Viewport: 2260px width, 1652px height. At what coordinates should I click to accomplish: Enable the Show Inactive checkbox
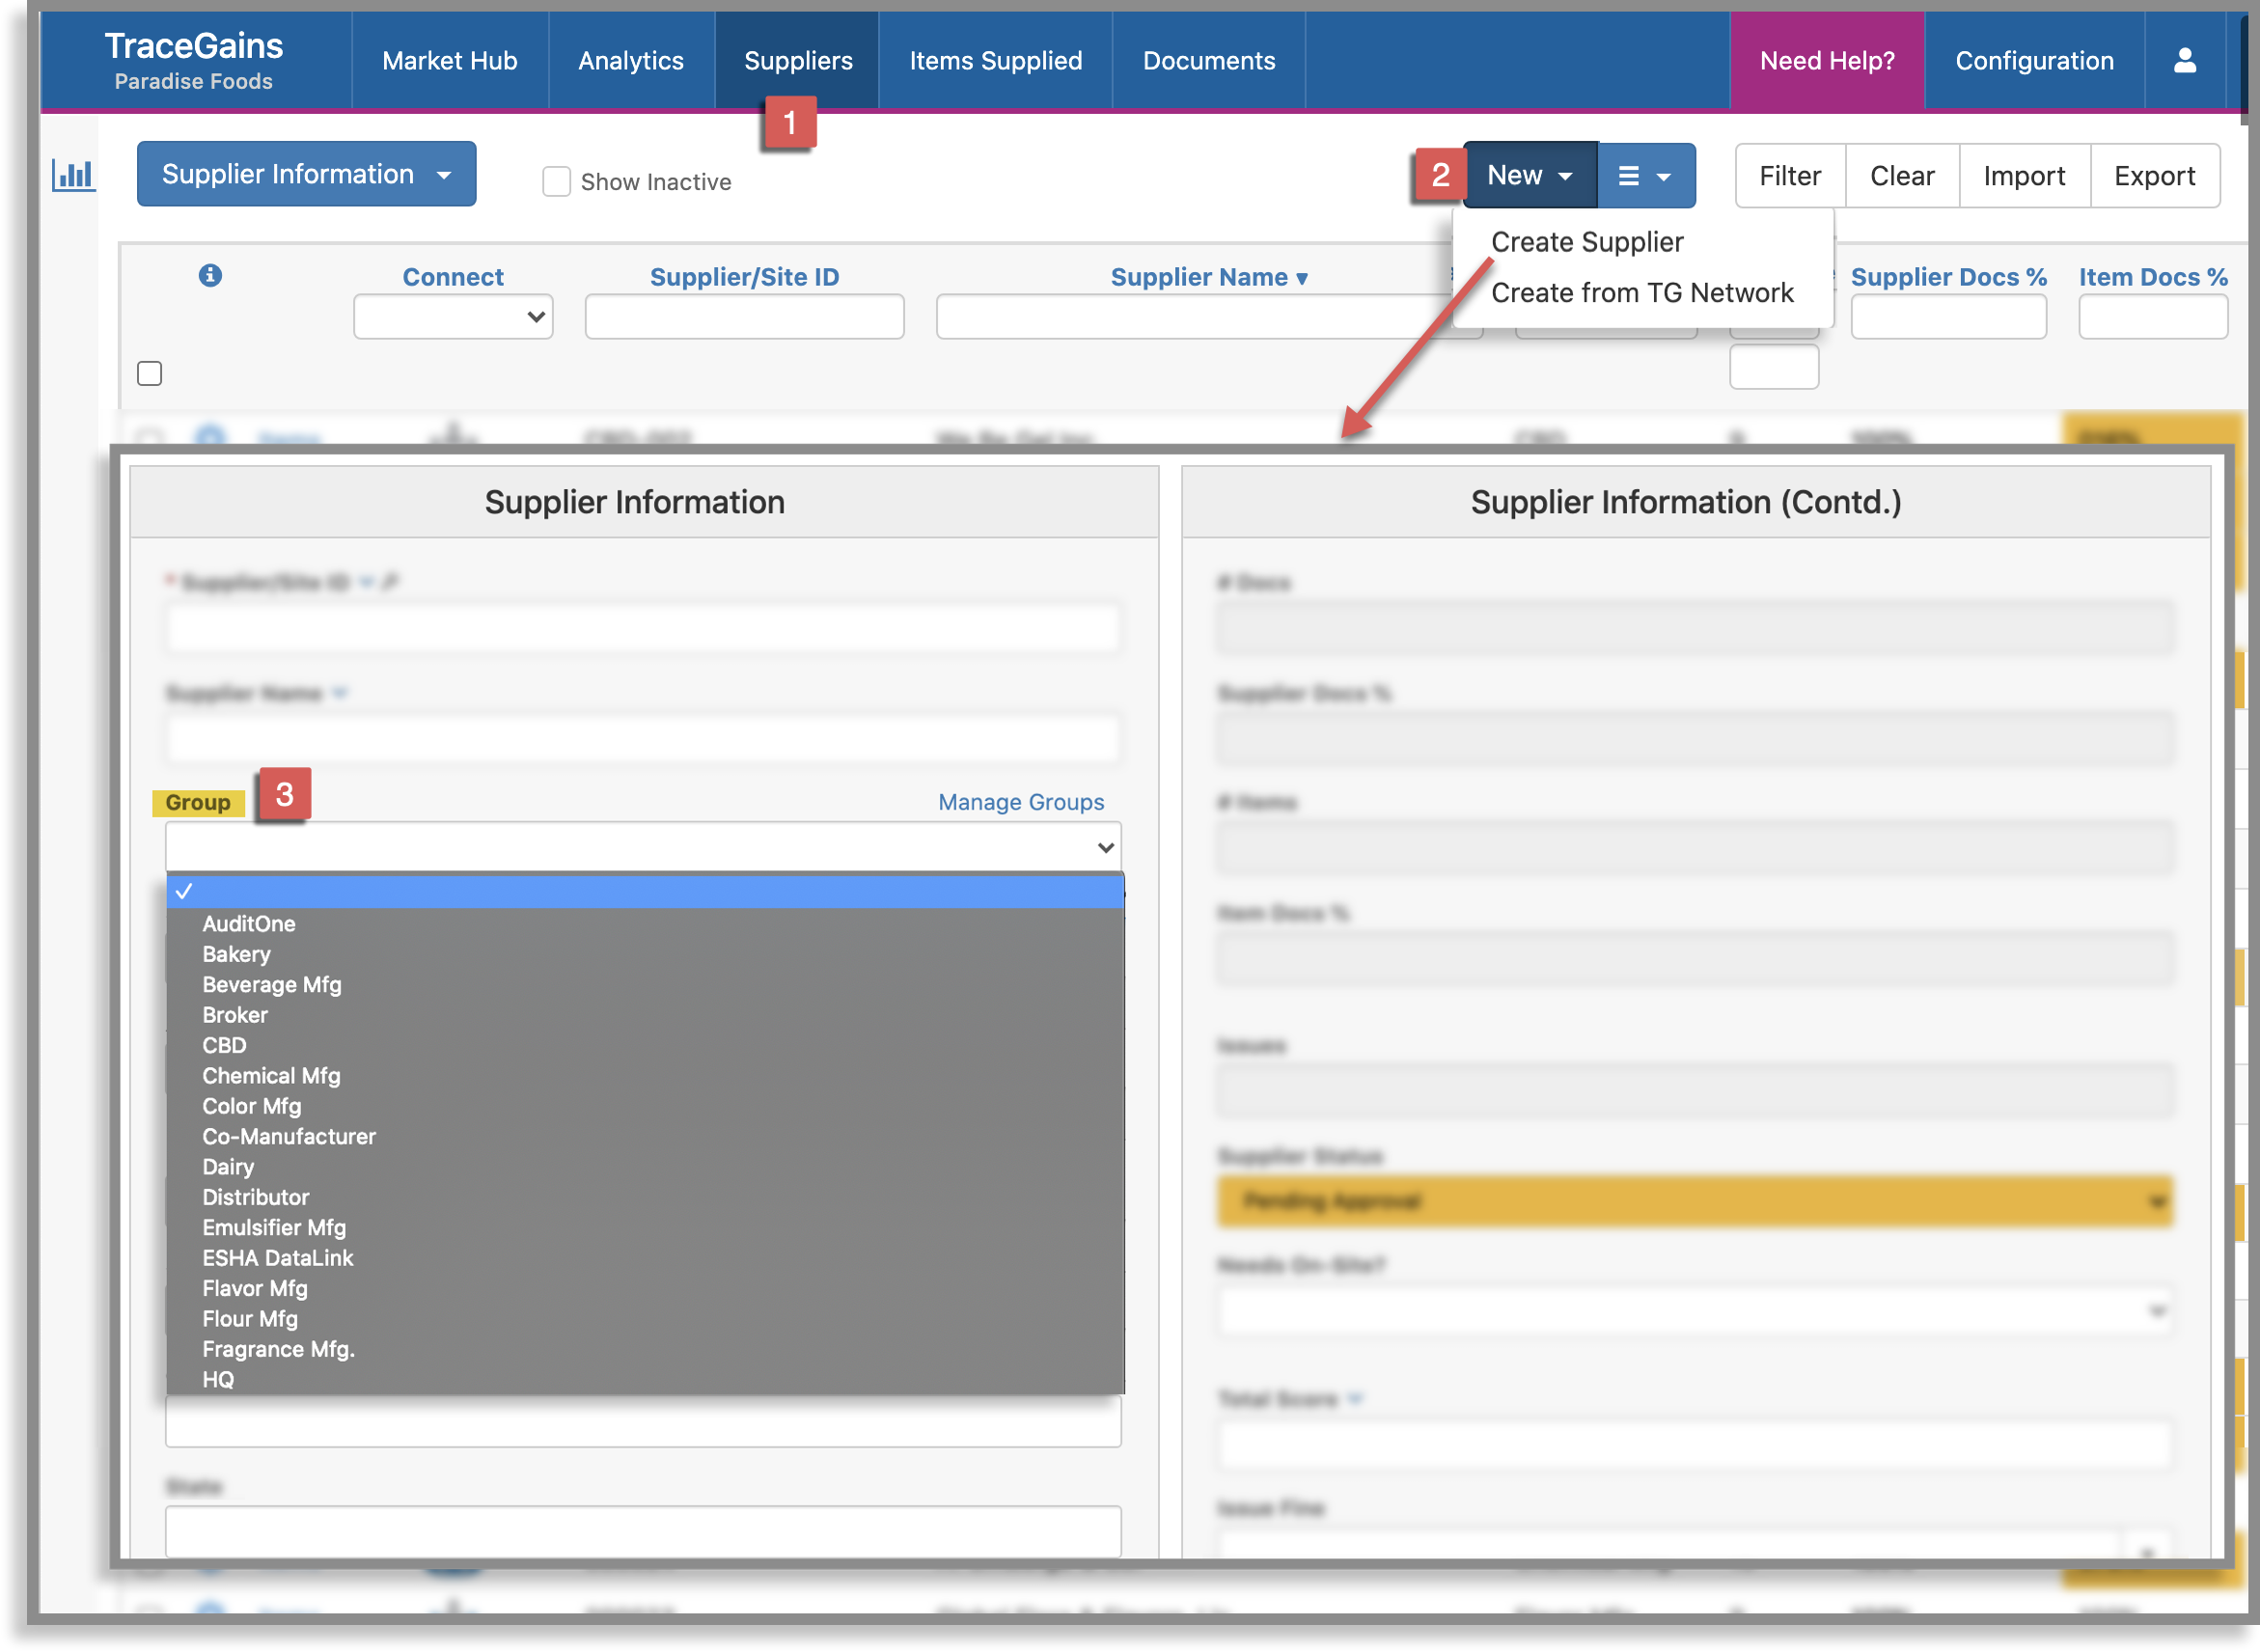[x=557, y=181]
